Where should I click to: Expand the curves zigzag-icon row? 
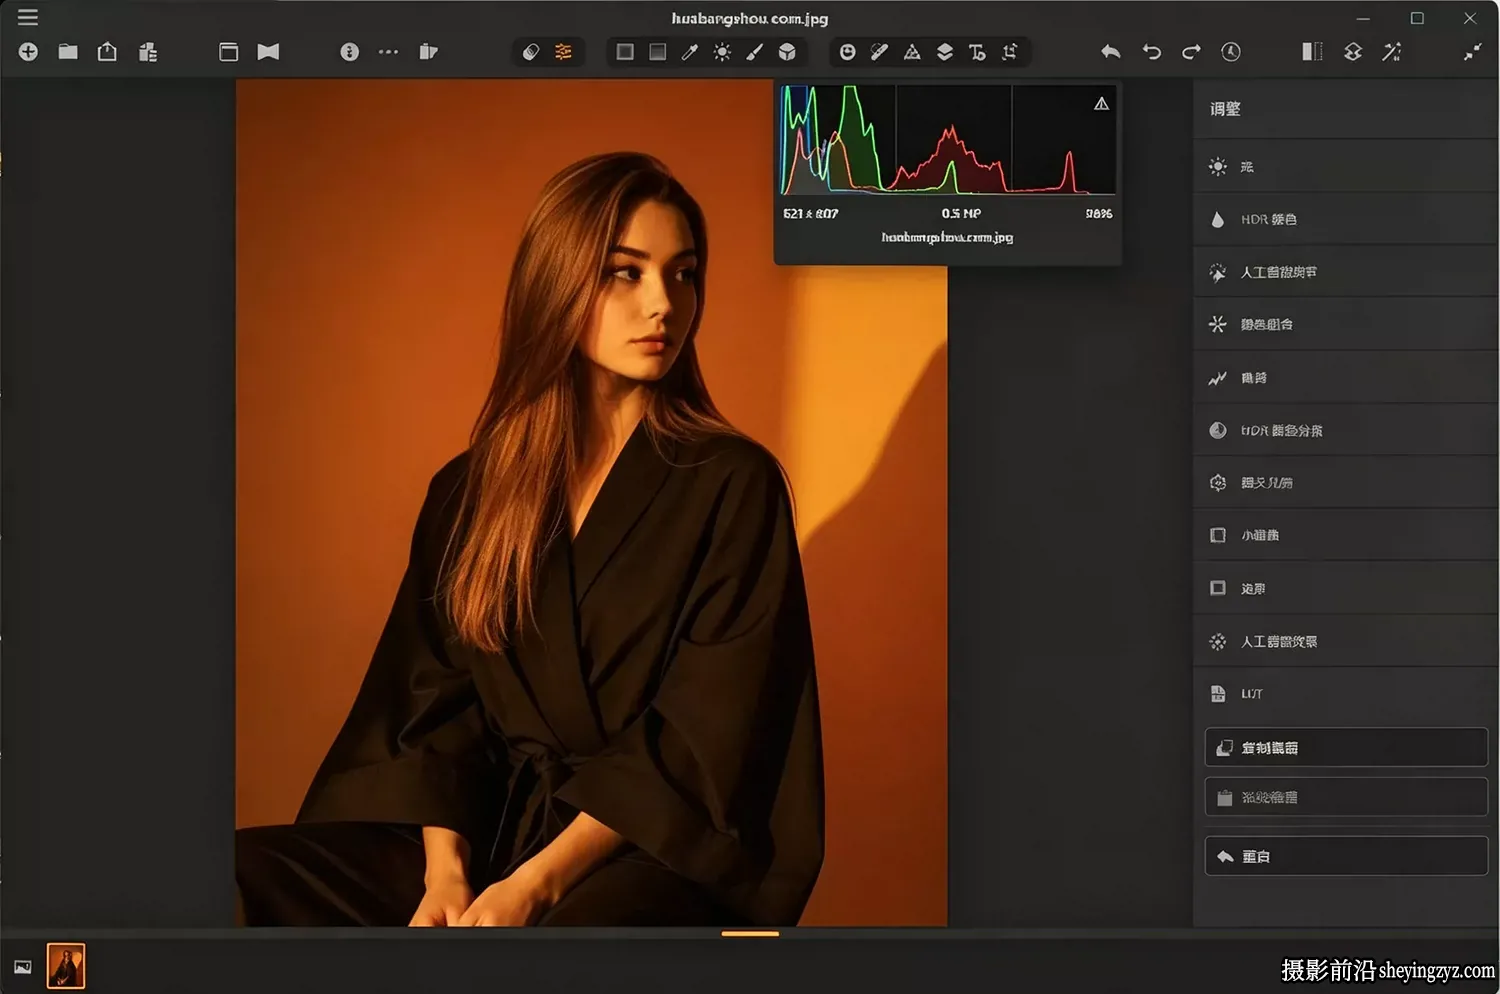click(x=1345, y=378)
